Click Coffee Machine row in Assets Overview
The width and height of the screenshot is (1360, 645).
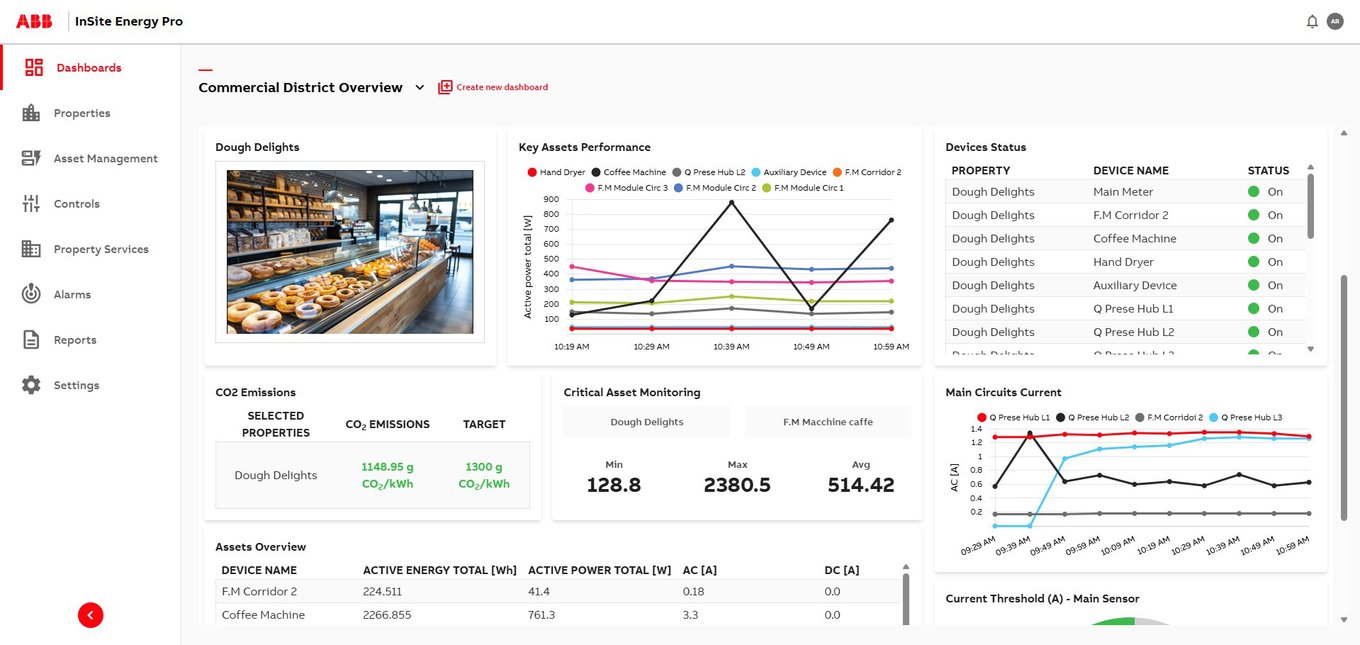559,615
